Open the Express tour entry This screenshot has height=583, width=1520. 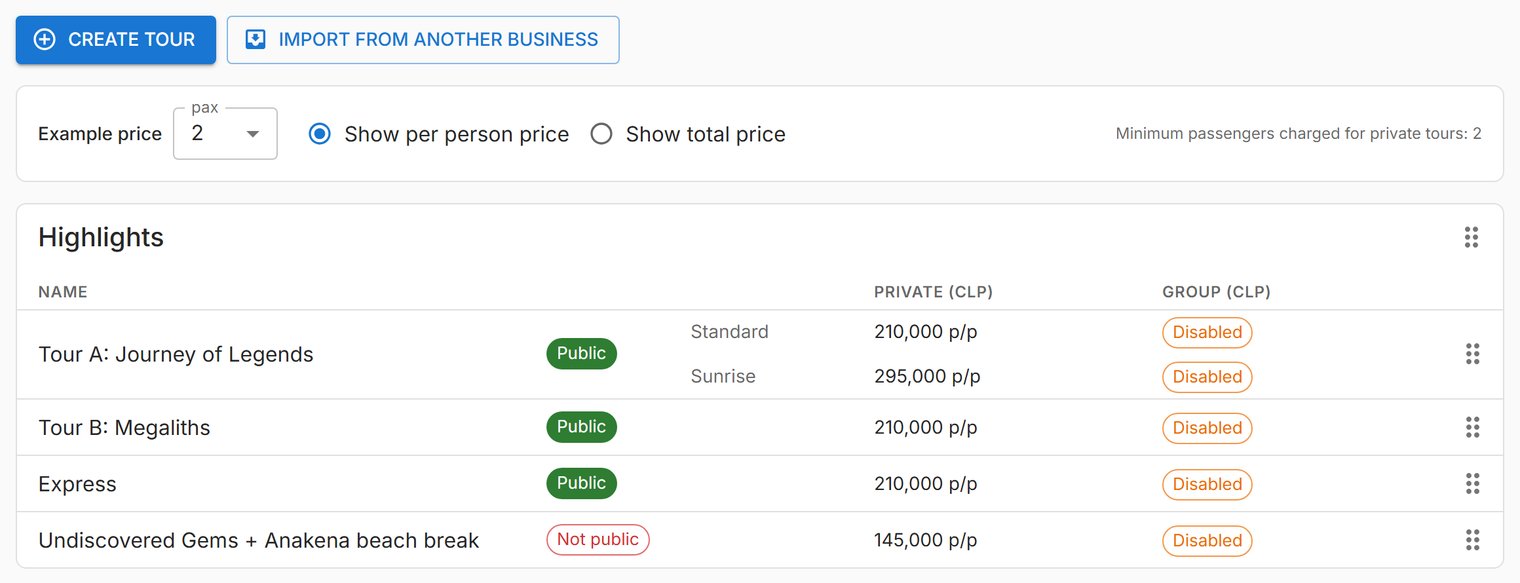77,484
